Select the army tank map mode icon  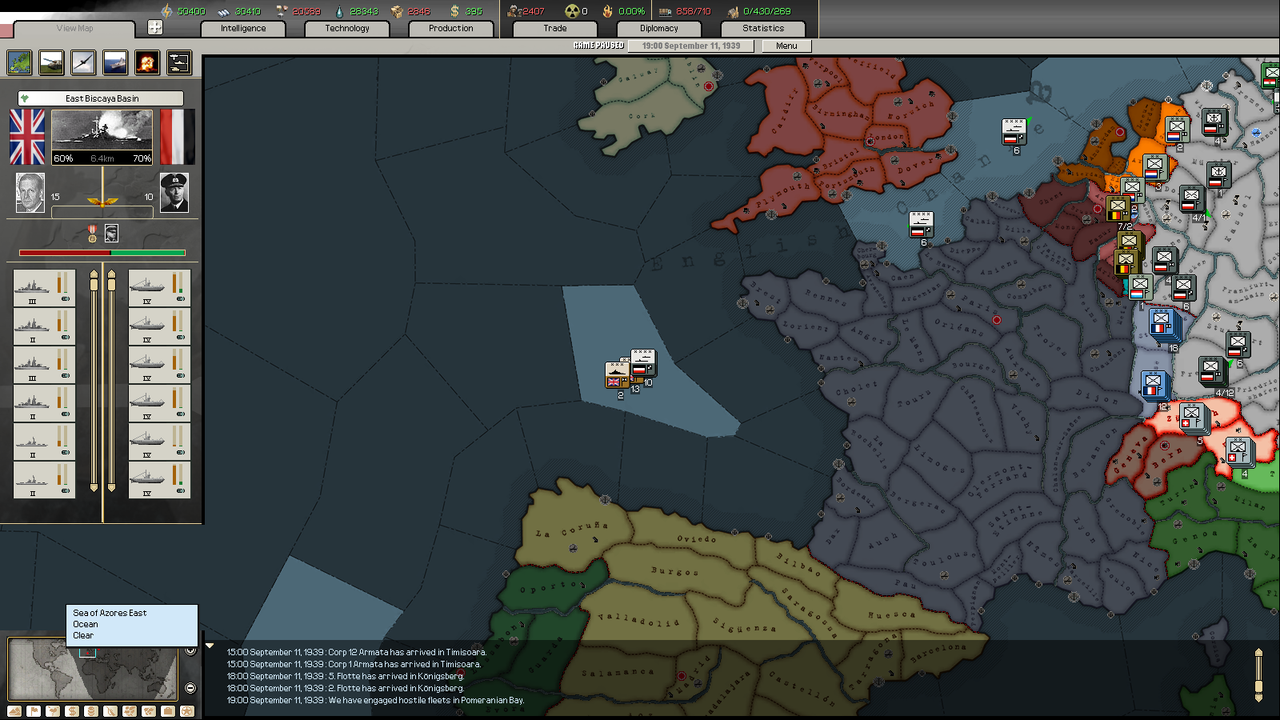(x=51, y=63)
